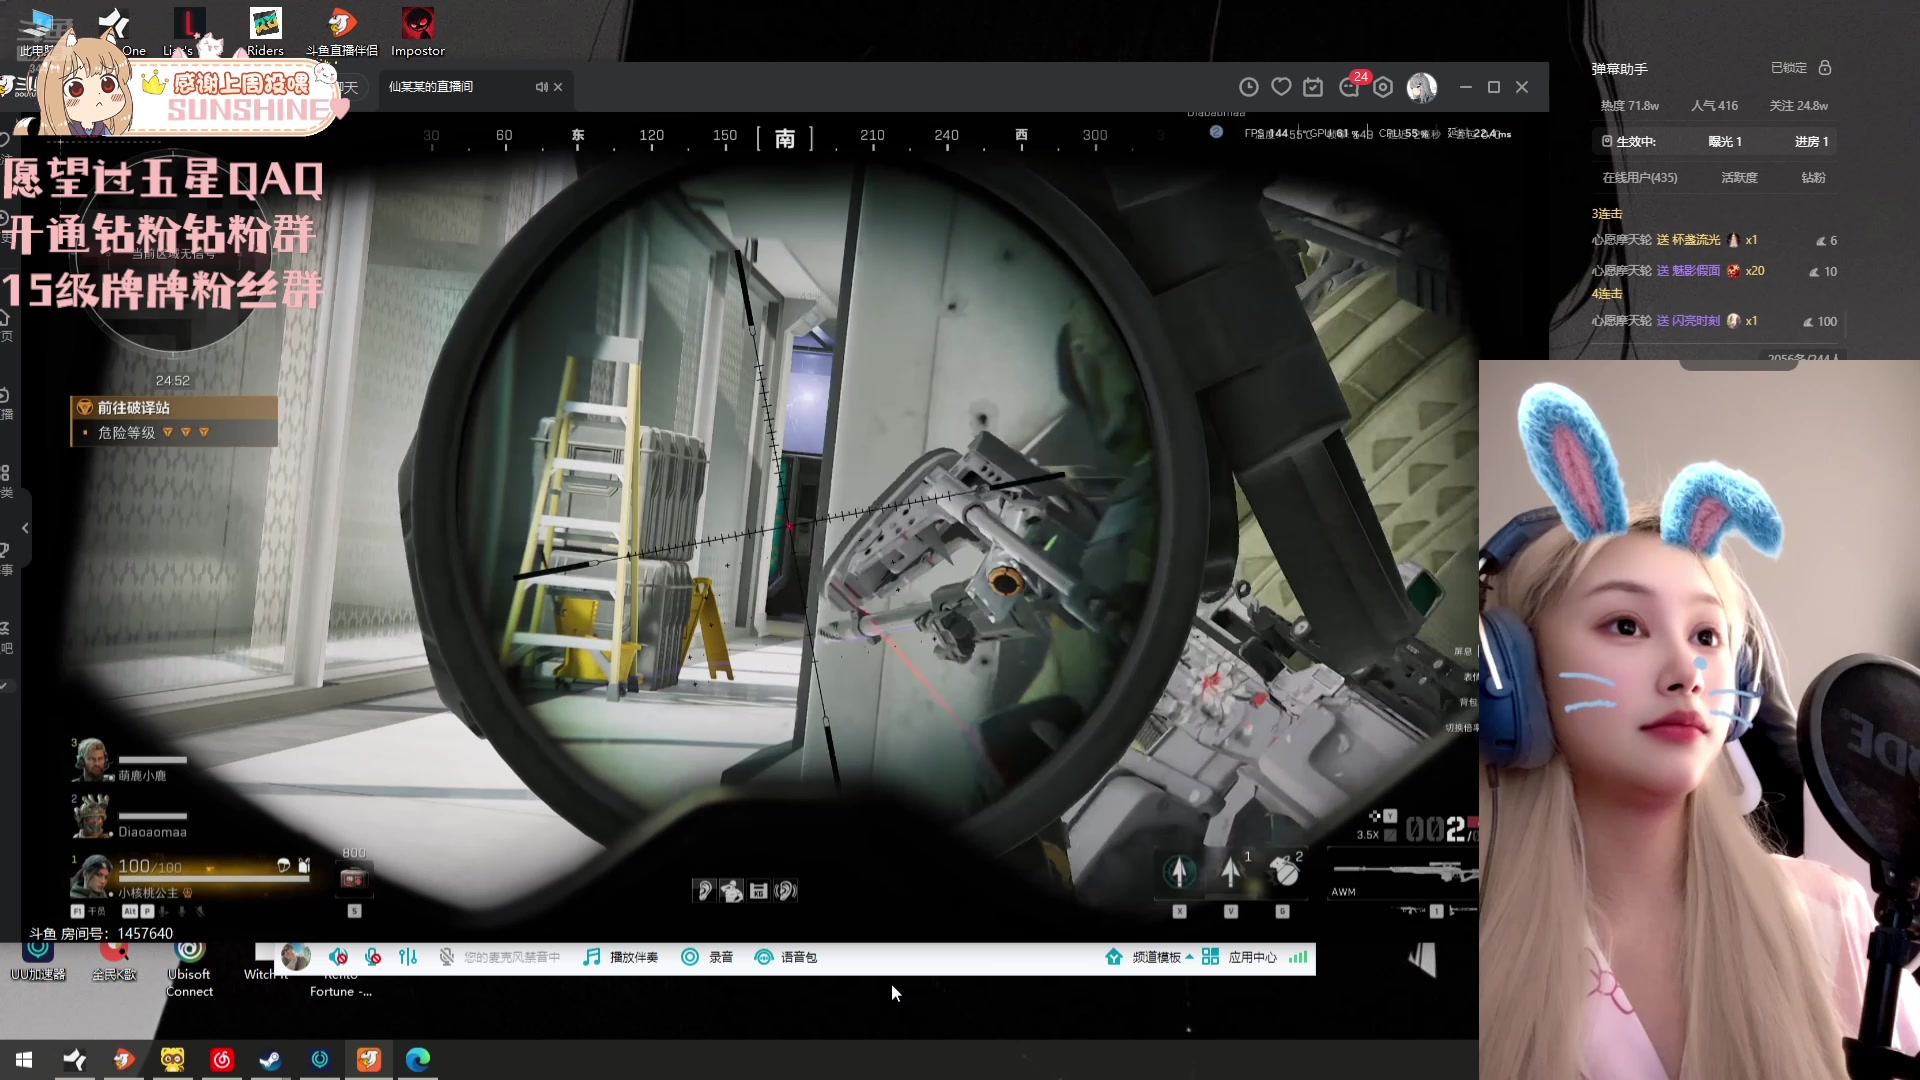The image size is (1920, 1080).
Task: Click the 关注 24.8w stat
Action: [1798, 105]
